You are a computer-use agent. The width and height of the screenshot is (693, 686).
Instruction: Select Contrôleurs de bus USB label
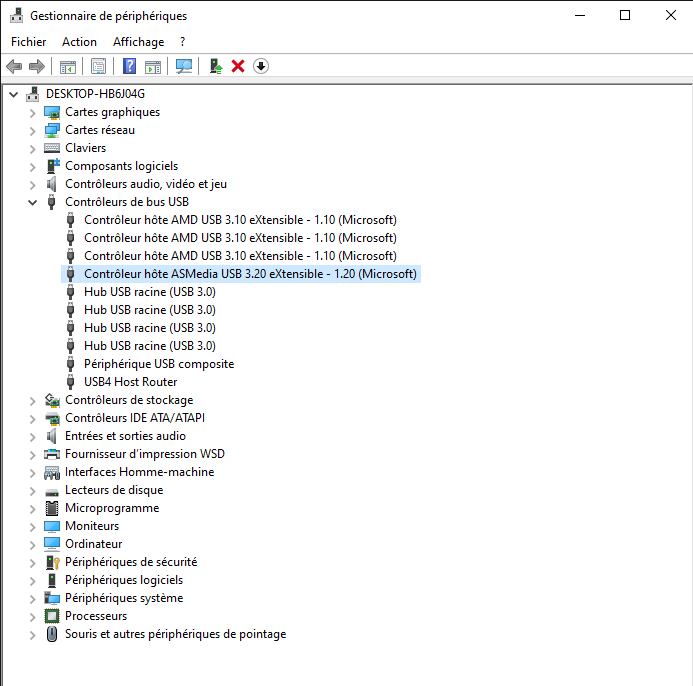(x=127, y=202)
